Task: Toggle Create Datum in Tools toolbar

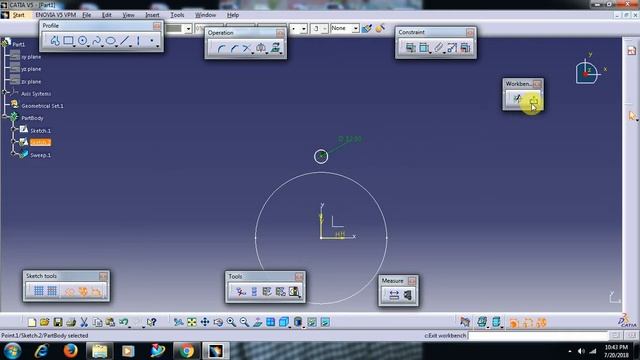Action: 240,291
